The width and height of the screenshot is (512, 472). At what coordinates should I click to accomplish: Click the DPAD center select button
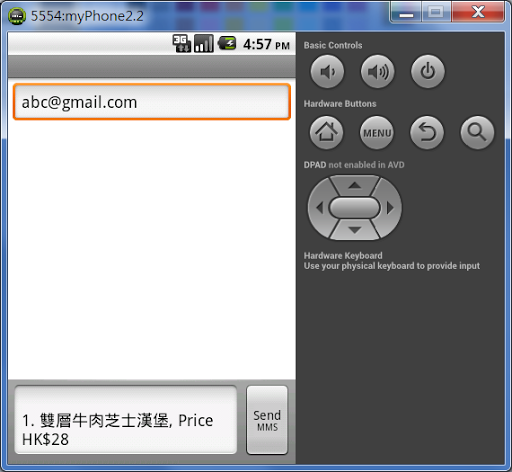[355, 208]
